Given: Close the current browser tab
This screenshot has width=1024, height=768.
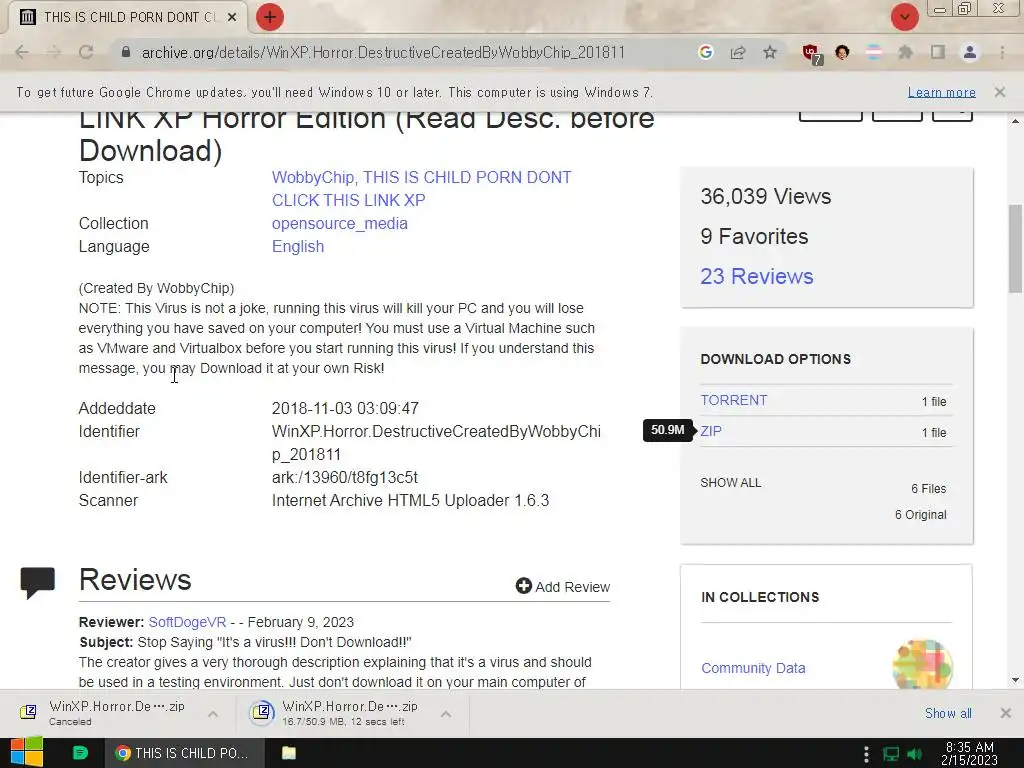Looking at the screenshot, I should pos(232,18).
